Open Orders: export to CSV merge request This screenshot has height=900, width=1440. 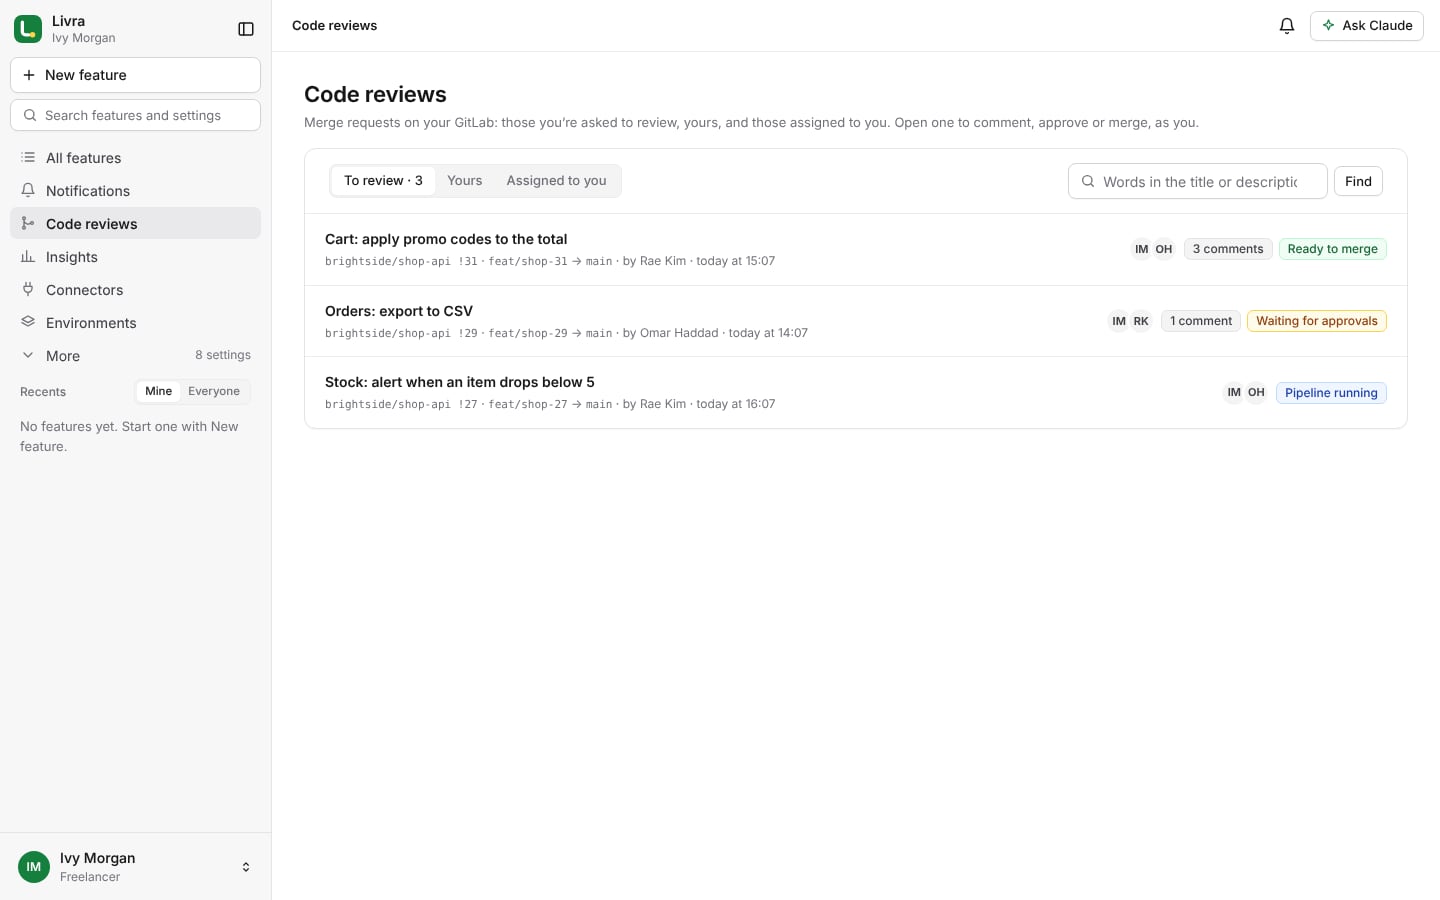pyautogui.click(x=855, y=321)
